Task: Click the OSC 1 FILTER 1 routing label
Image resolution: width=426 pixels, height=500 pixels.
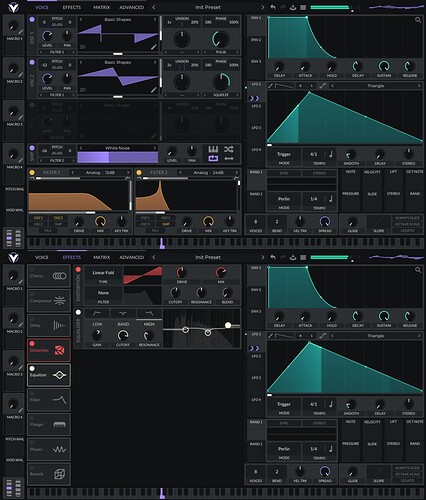Action: (x=57, y=52)
